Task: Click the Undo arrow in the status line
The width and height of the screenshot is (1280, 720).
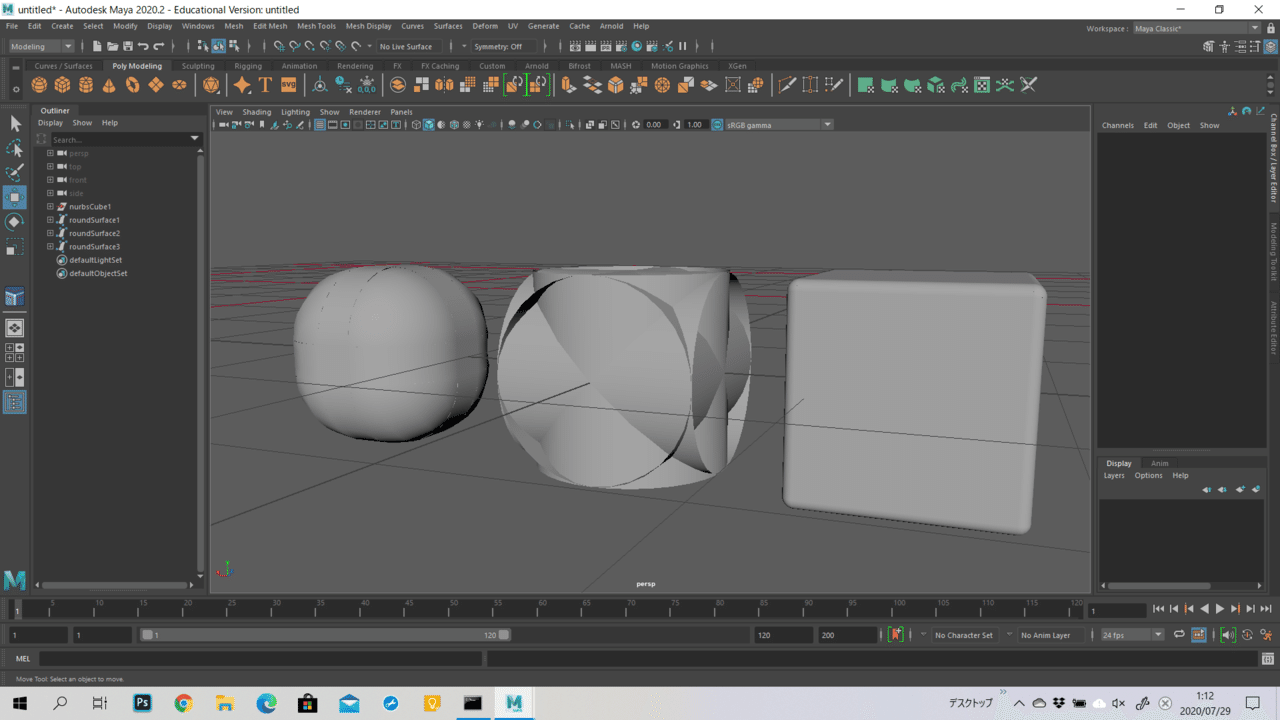Action: (x=143, y=46)
